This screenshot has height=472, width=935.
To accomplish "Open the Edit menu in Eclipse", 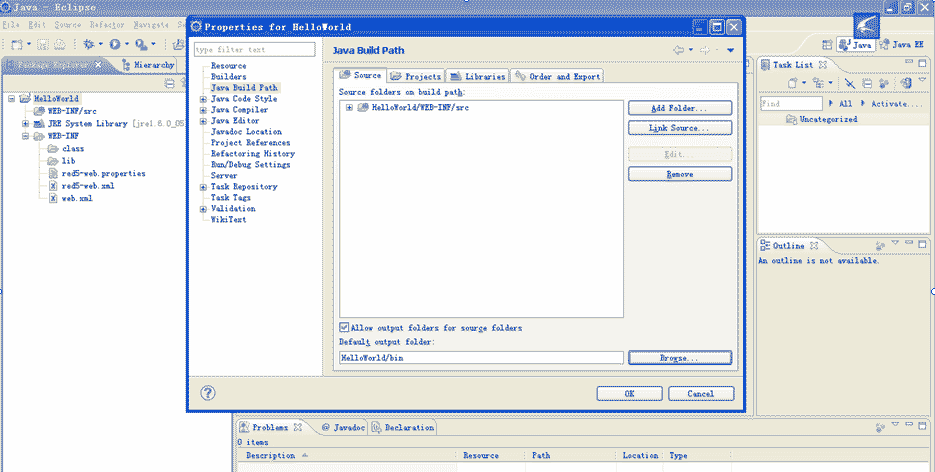I will [x=37, y=25].
